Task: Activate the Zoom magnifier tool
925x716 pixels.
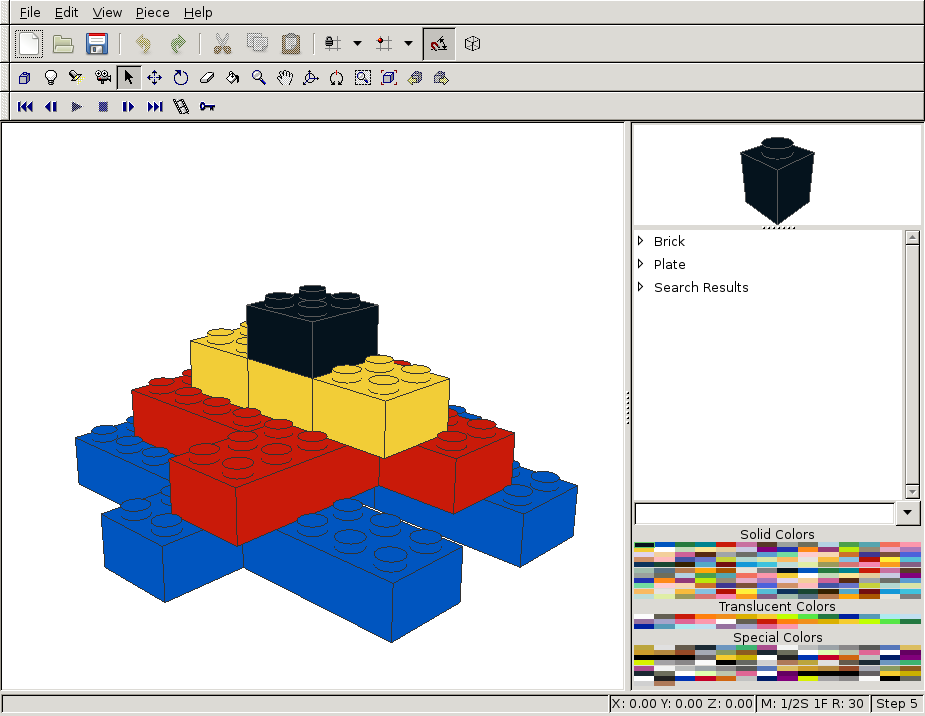Action: (x=259, y=78)
